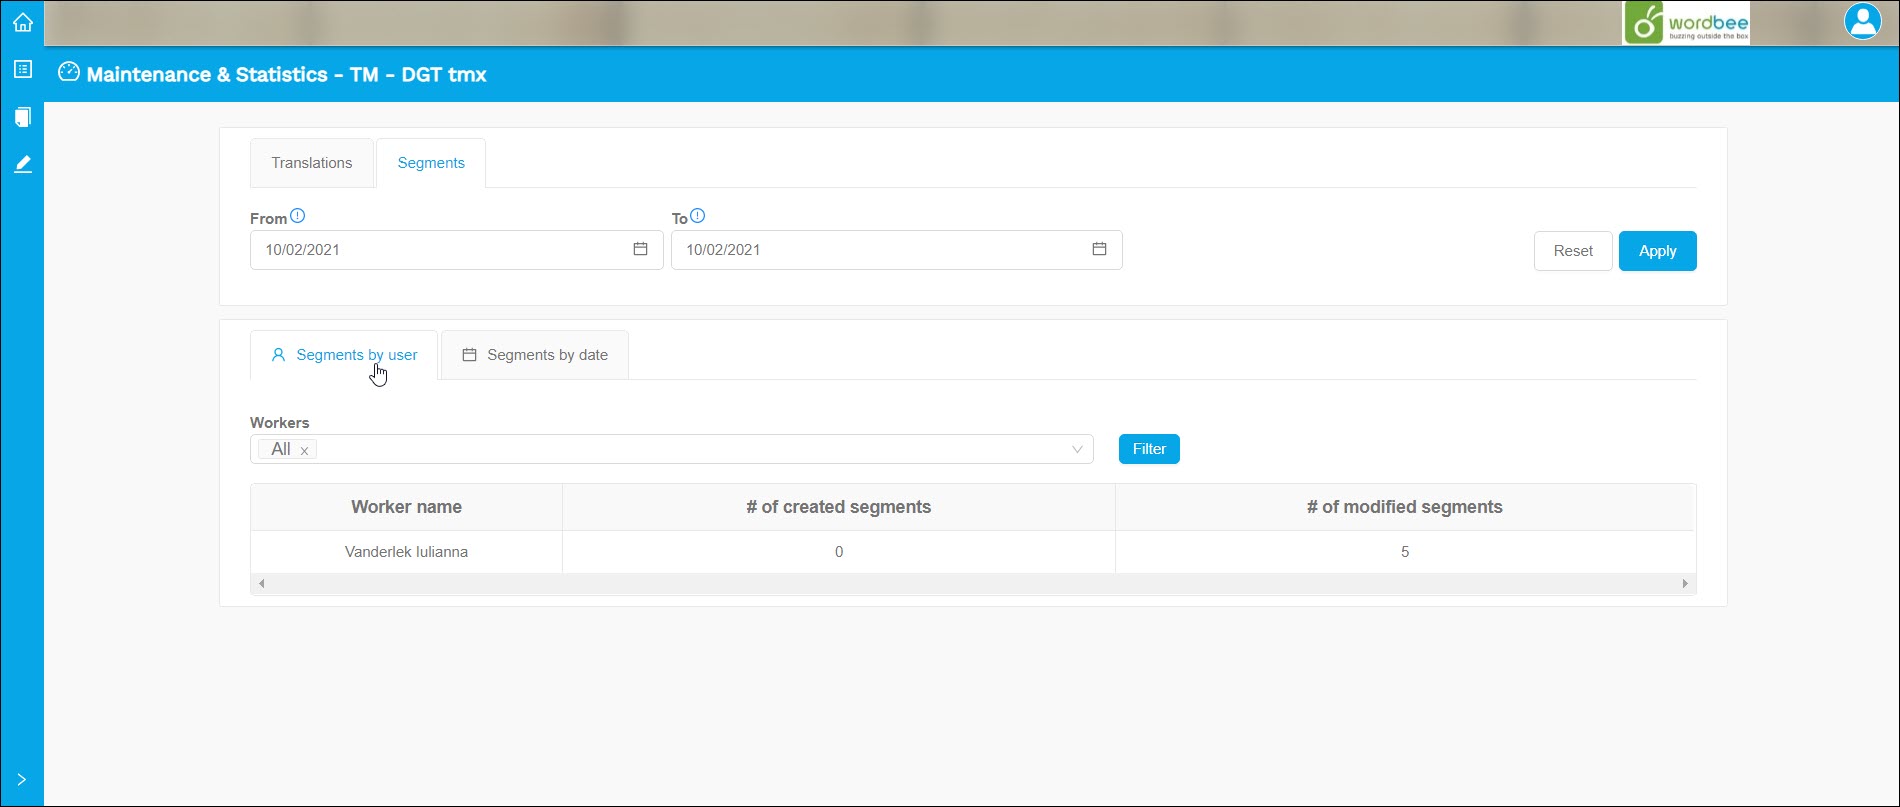Open calendar picker in To field
This screenshot has height=807, width=1900.
[x=1099, y=249]
